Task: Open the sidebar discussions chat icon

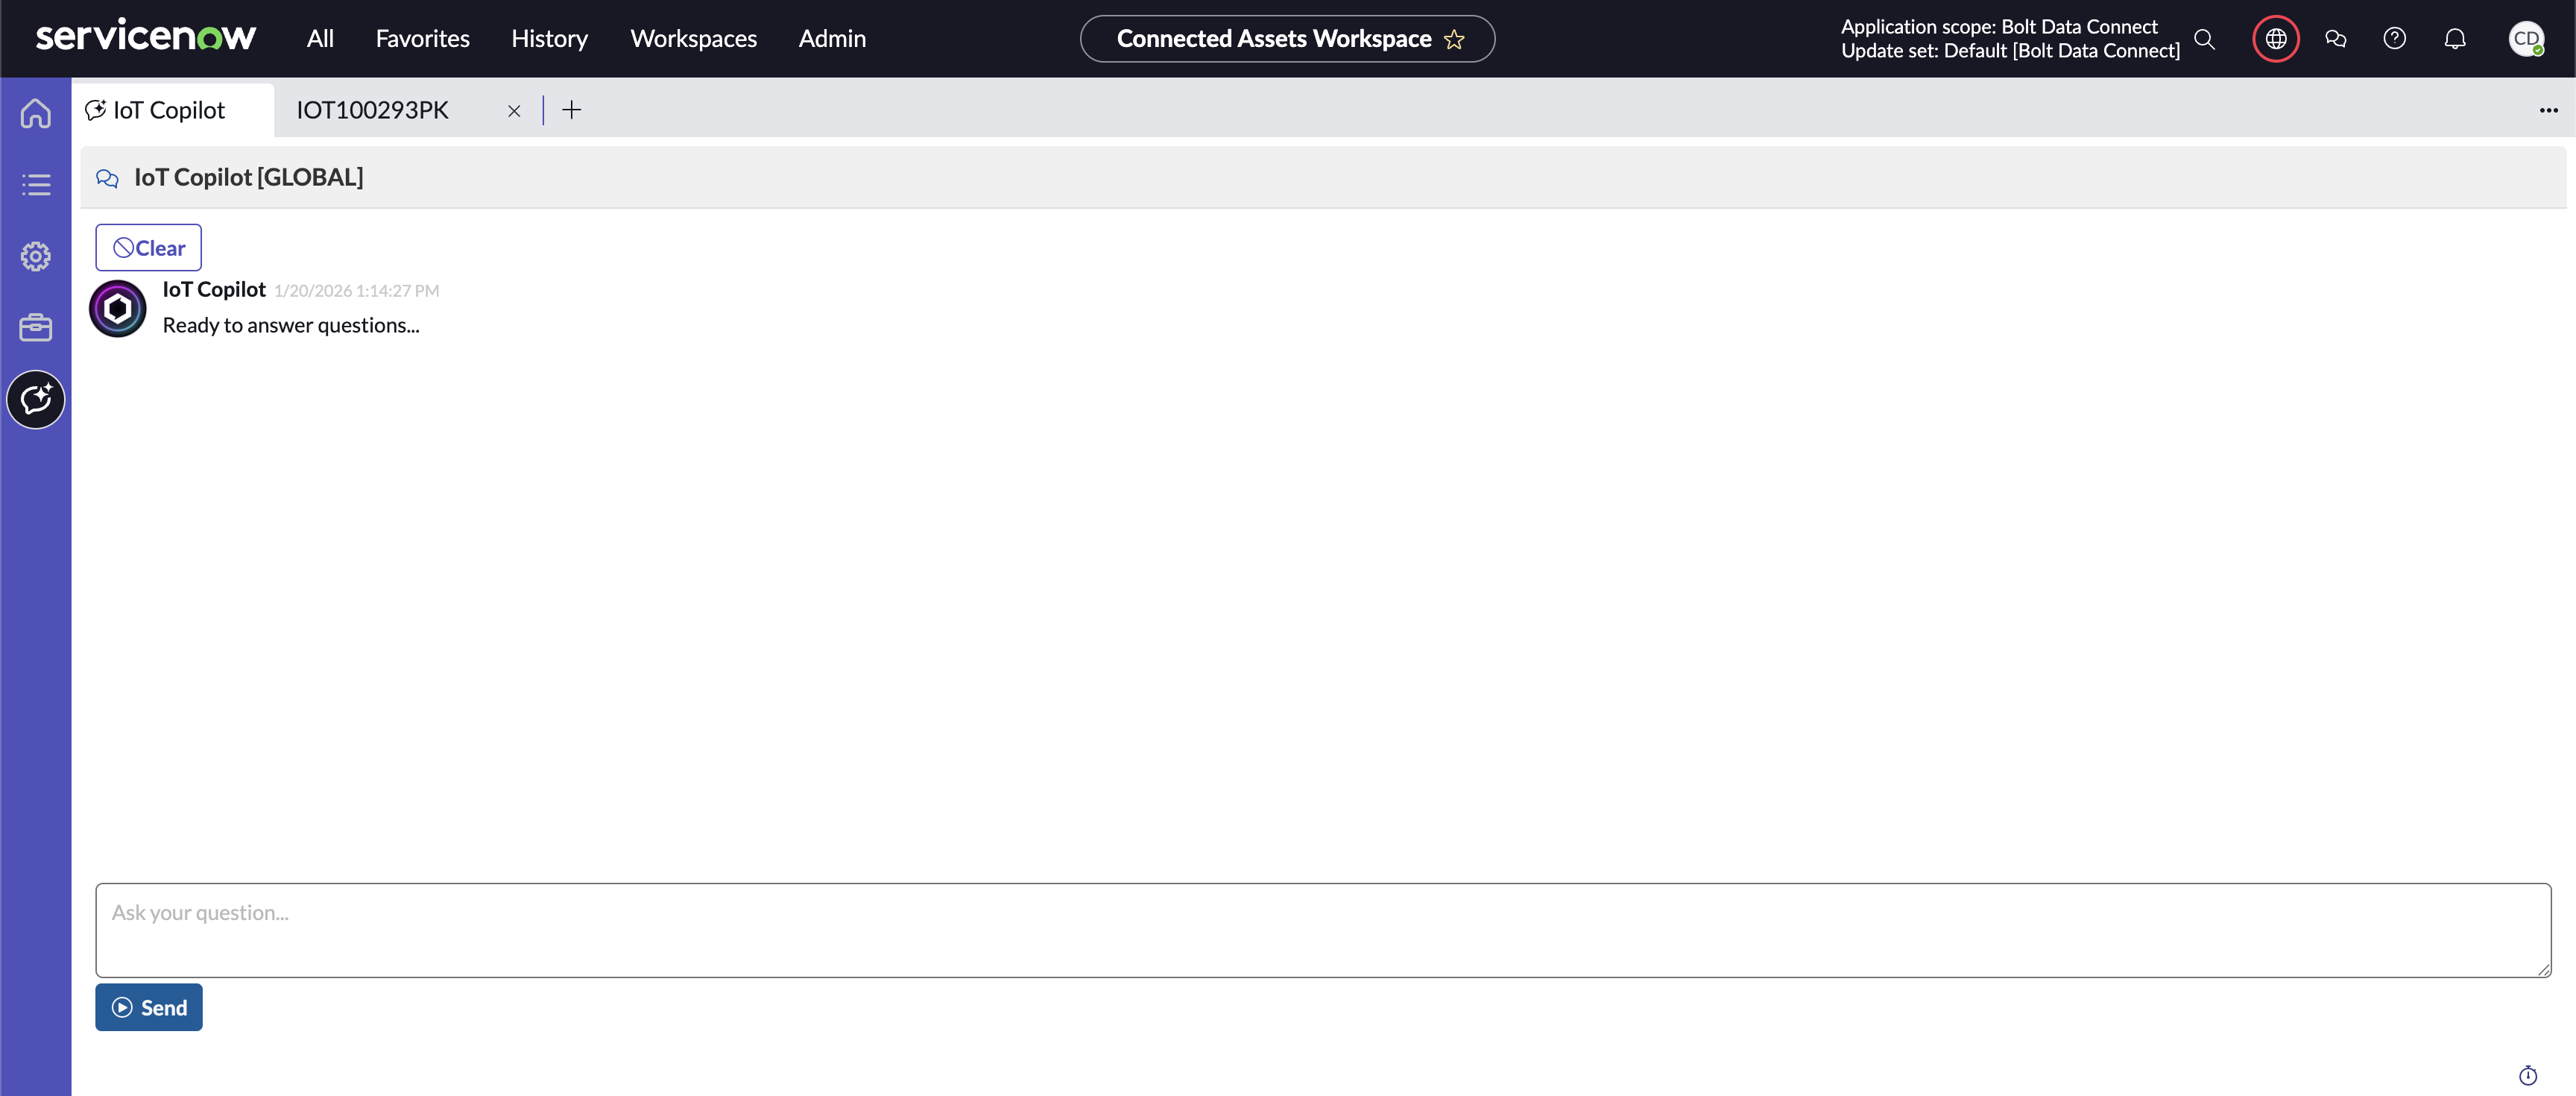Action: coord(2335,38)
